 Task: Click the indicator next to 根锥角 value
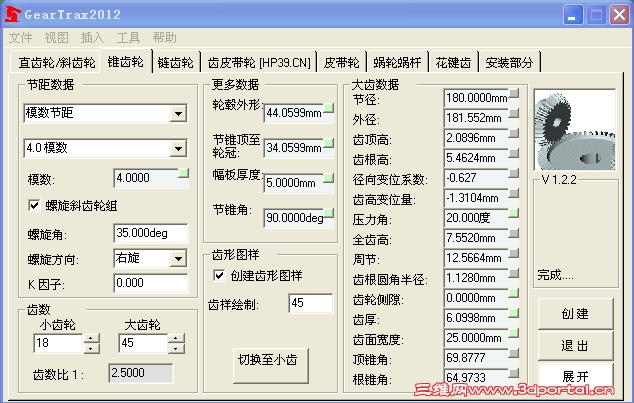pos(514,373)
